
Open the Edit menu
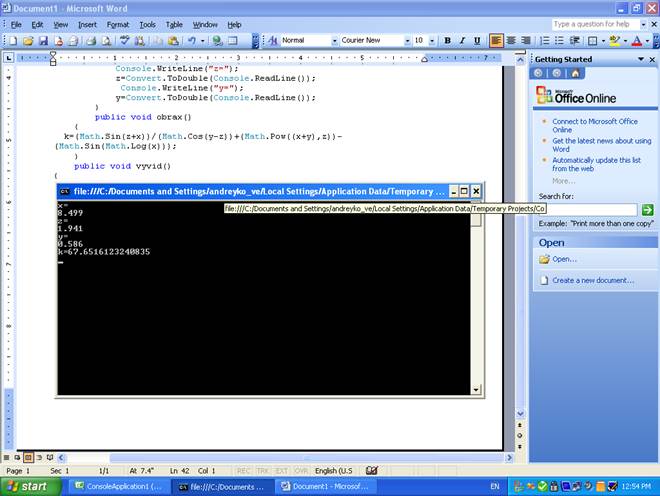tap(37, 25)
